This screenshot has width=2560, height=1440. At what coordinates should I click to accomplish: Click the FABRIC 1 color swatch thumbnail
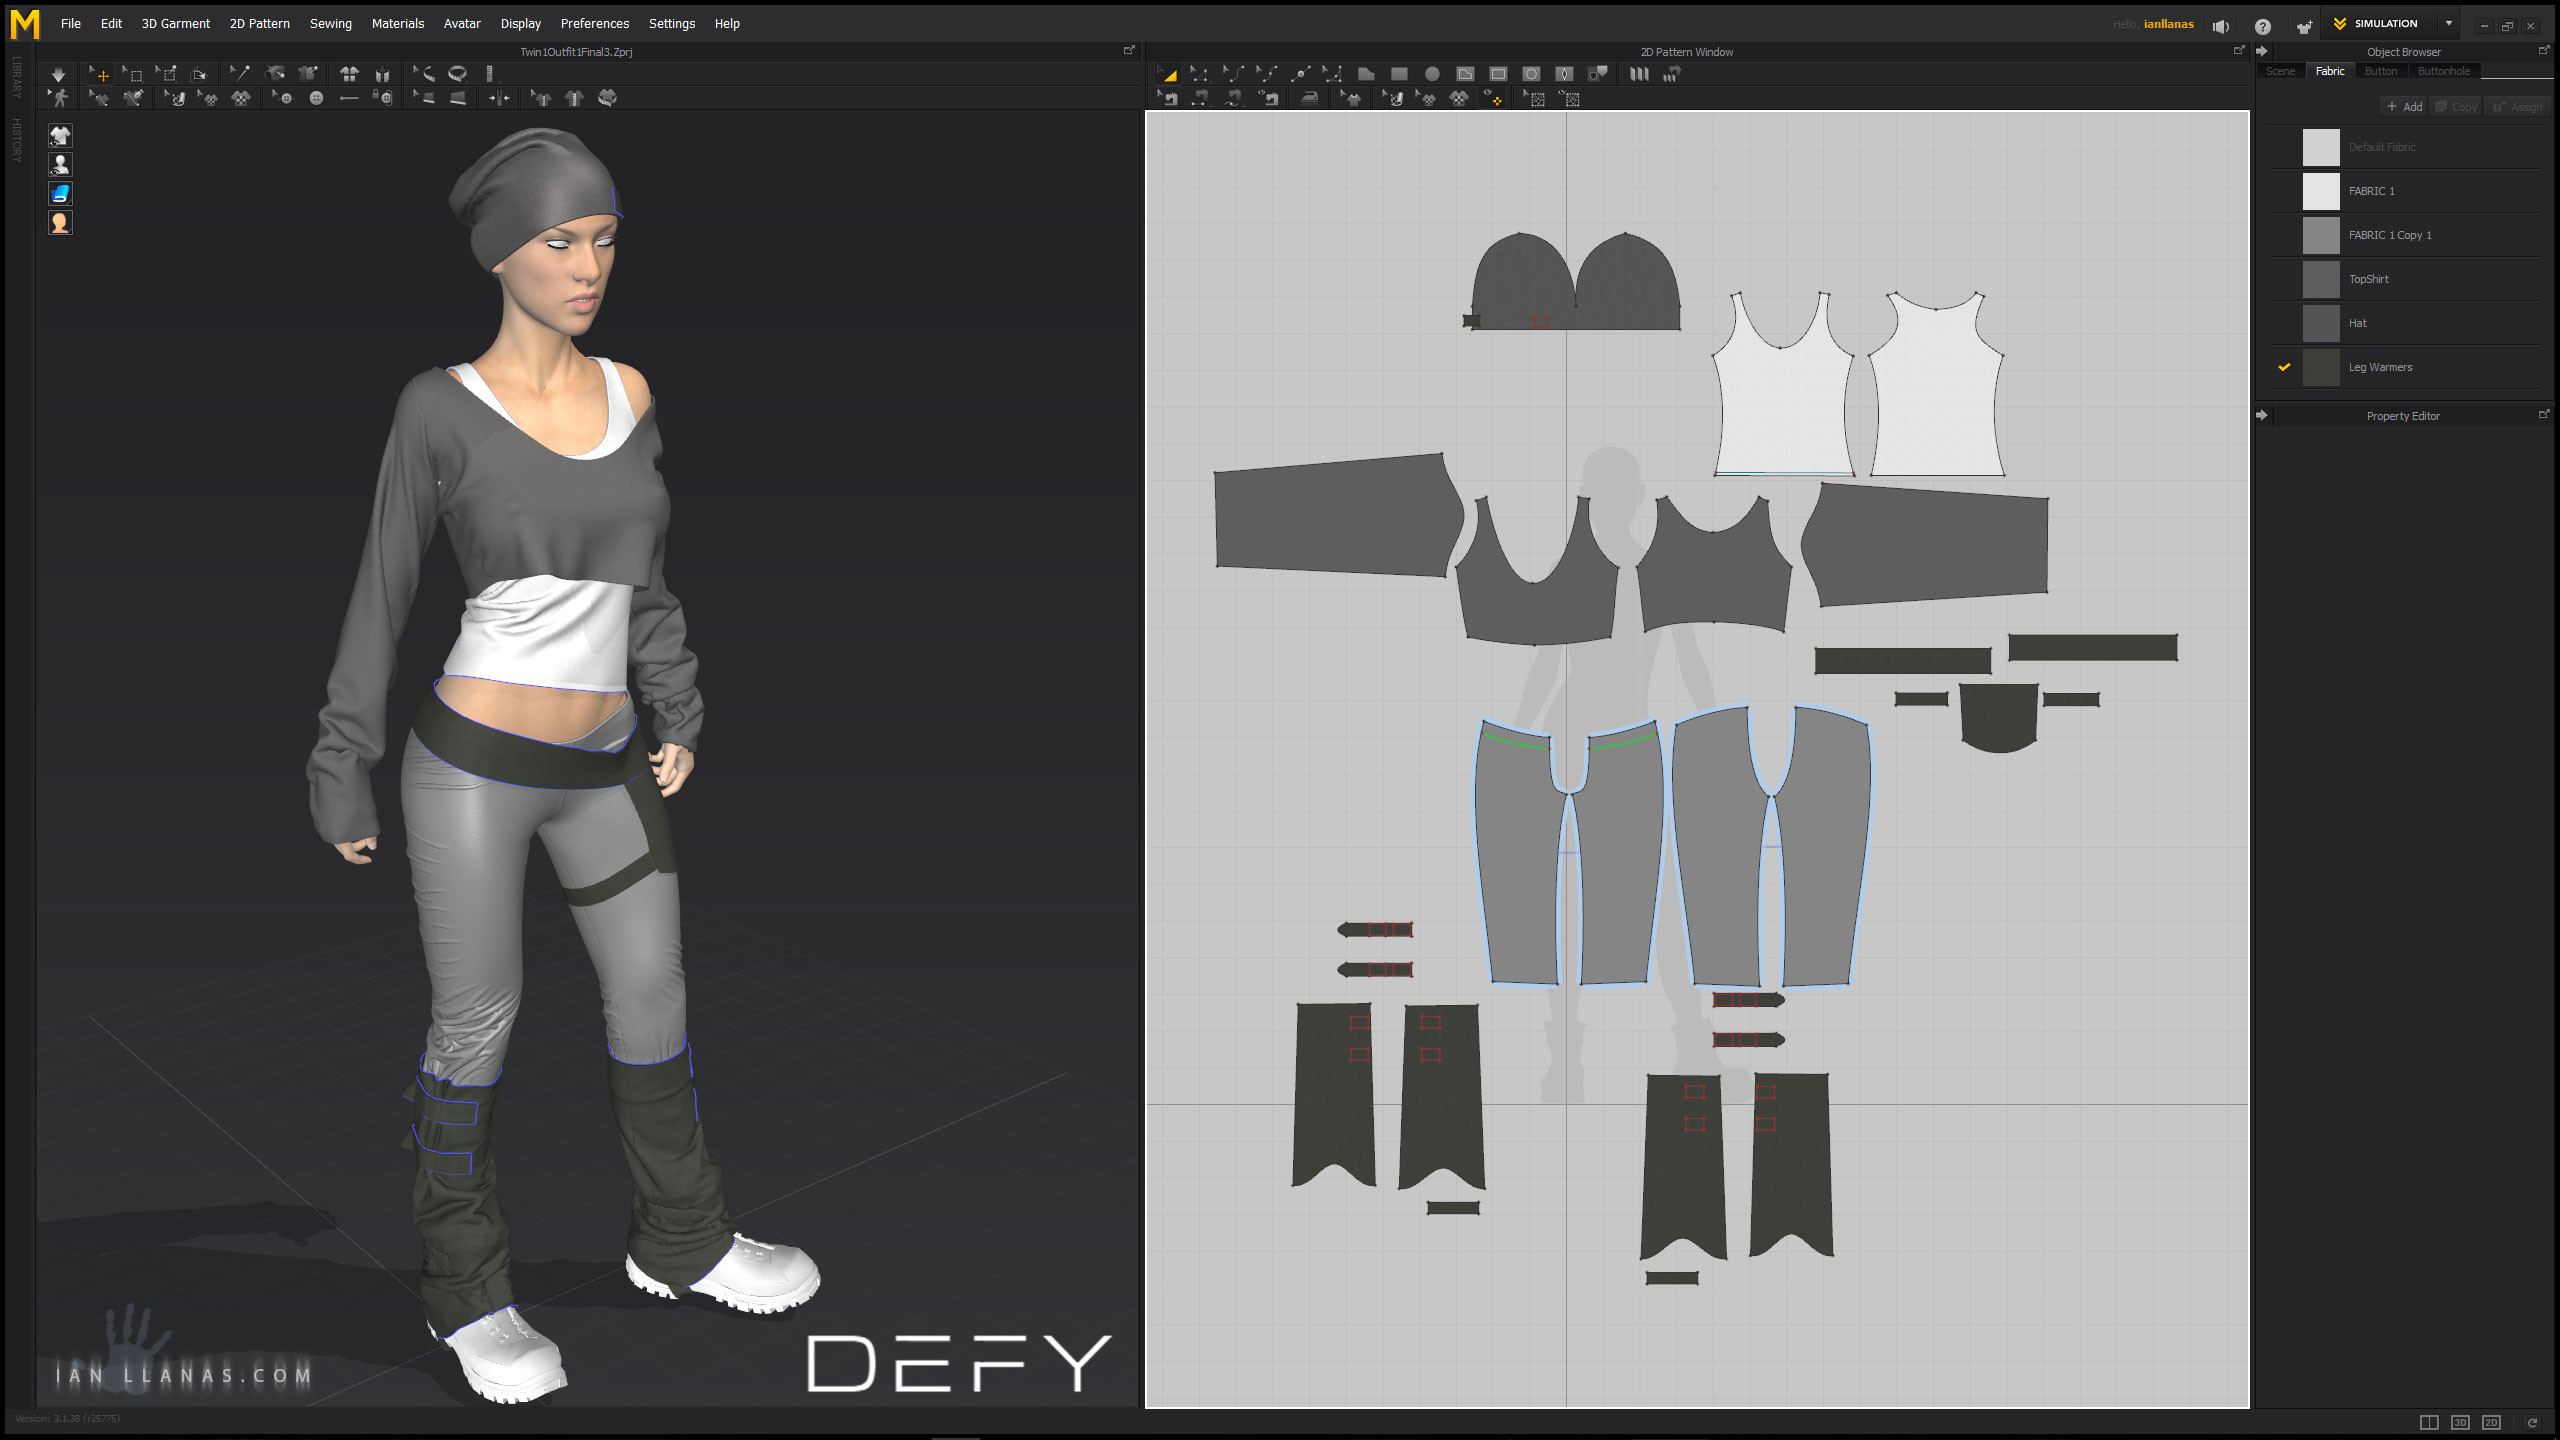2321,190
